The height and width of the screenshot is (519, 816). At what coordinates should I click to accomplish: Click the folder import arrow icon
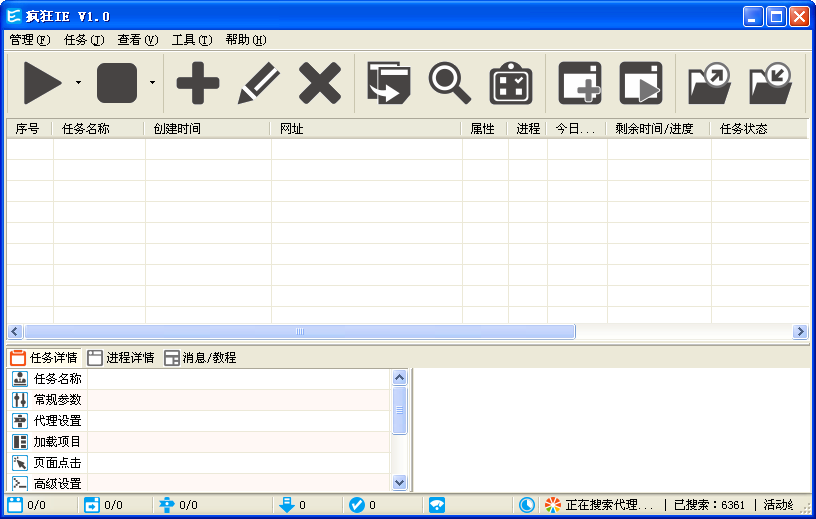point(770,83)
